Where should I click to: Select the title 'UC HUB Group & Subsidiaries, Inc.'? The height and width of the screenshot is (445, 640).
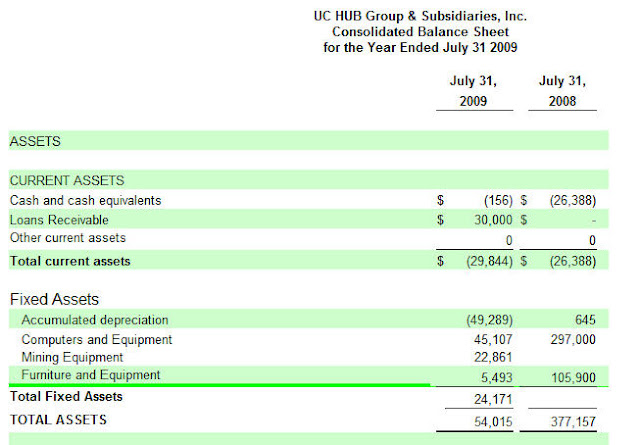click(x=420, y=16)
